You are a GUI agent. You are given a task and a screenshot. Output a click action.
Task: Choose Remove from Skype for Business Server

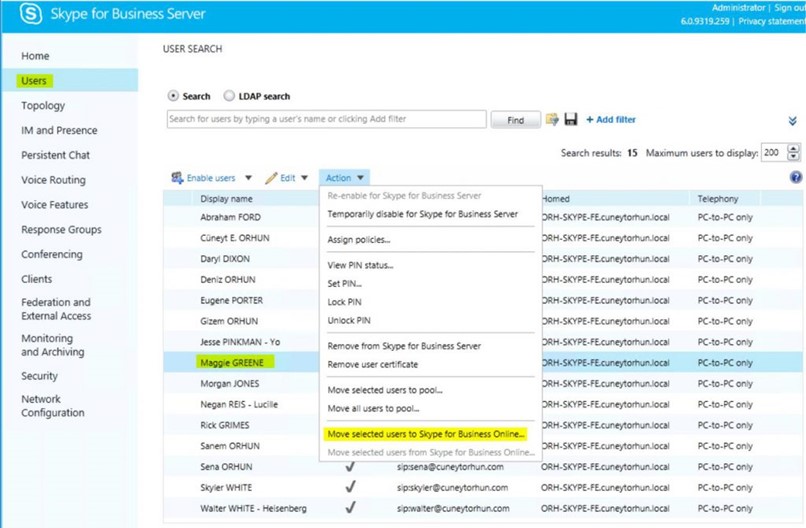pyautogui.click(x=404, y=346)
